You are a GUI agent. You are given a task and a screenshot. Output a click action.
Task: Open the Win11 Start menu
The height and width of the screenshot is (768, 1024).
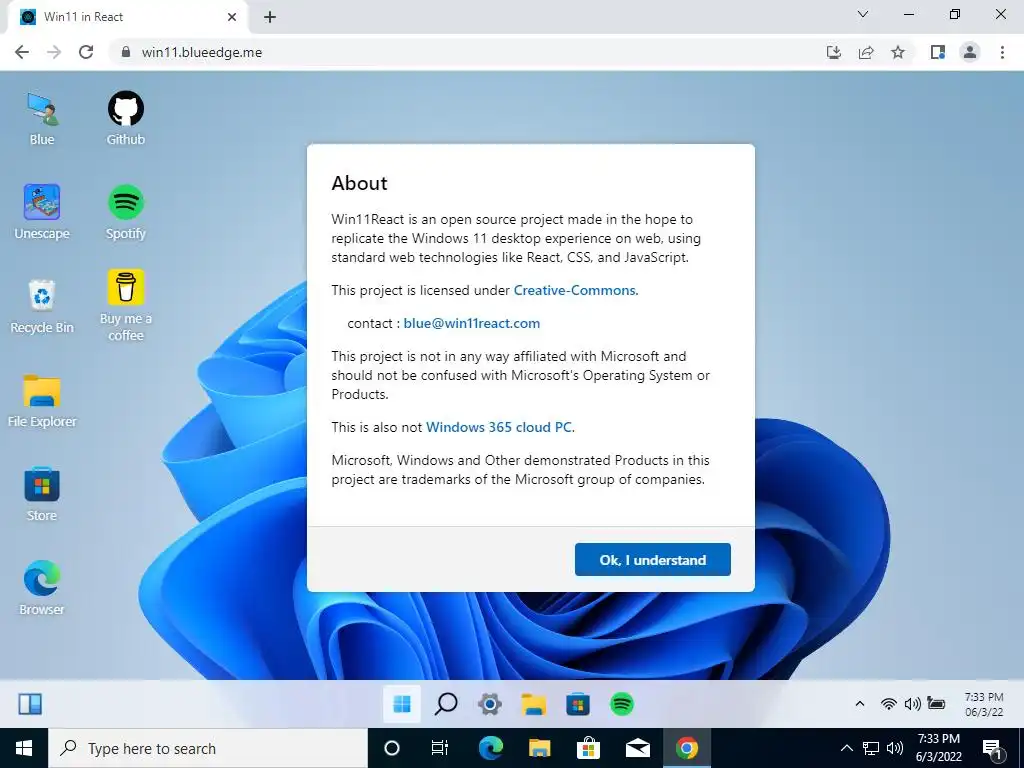click(x=402, y=704)
